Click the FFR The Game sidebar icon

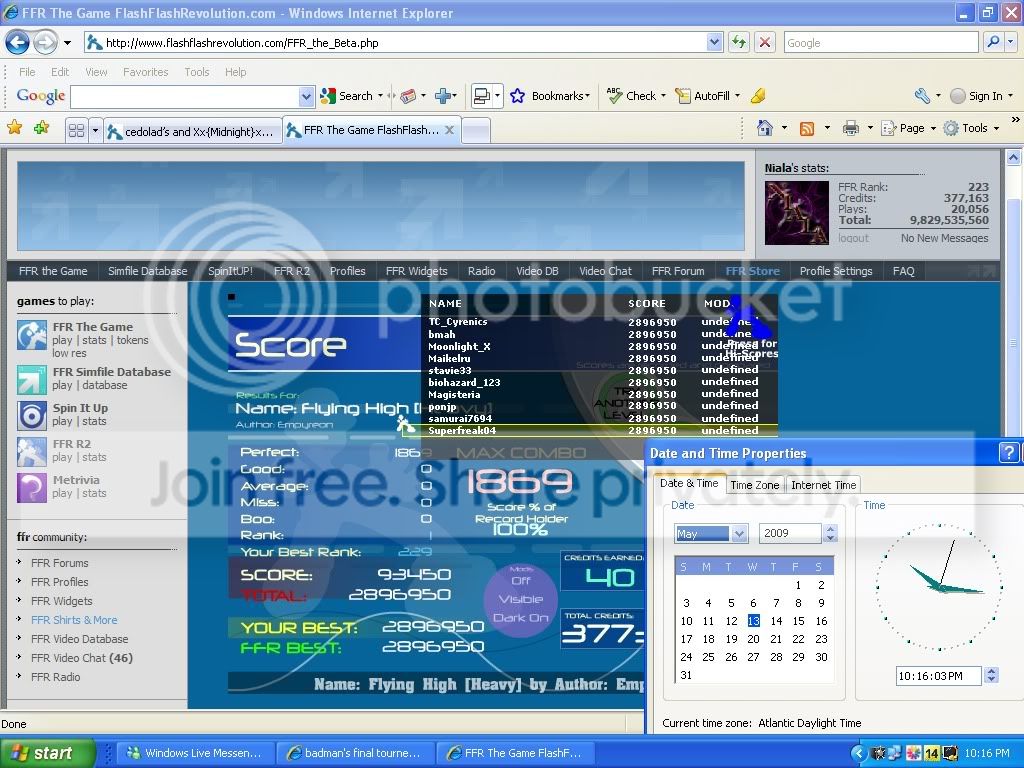tap(32, 335)
